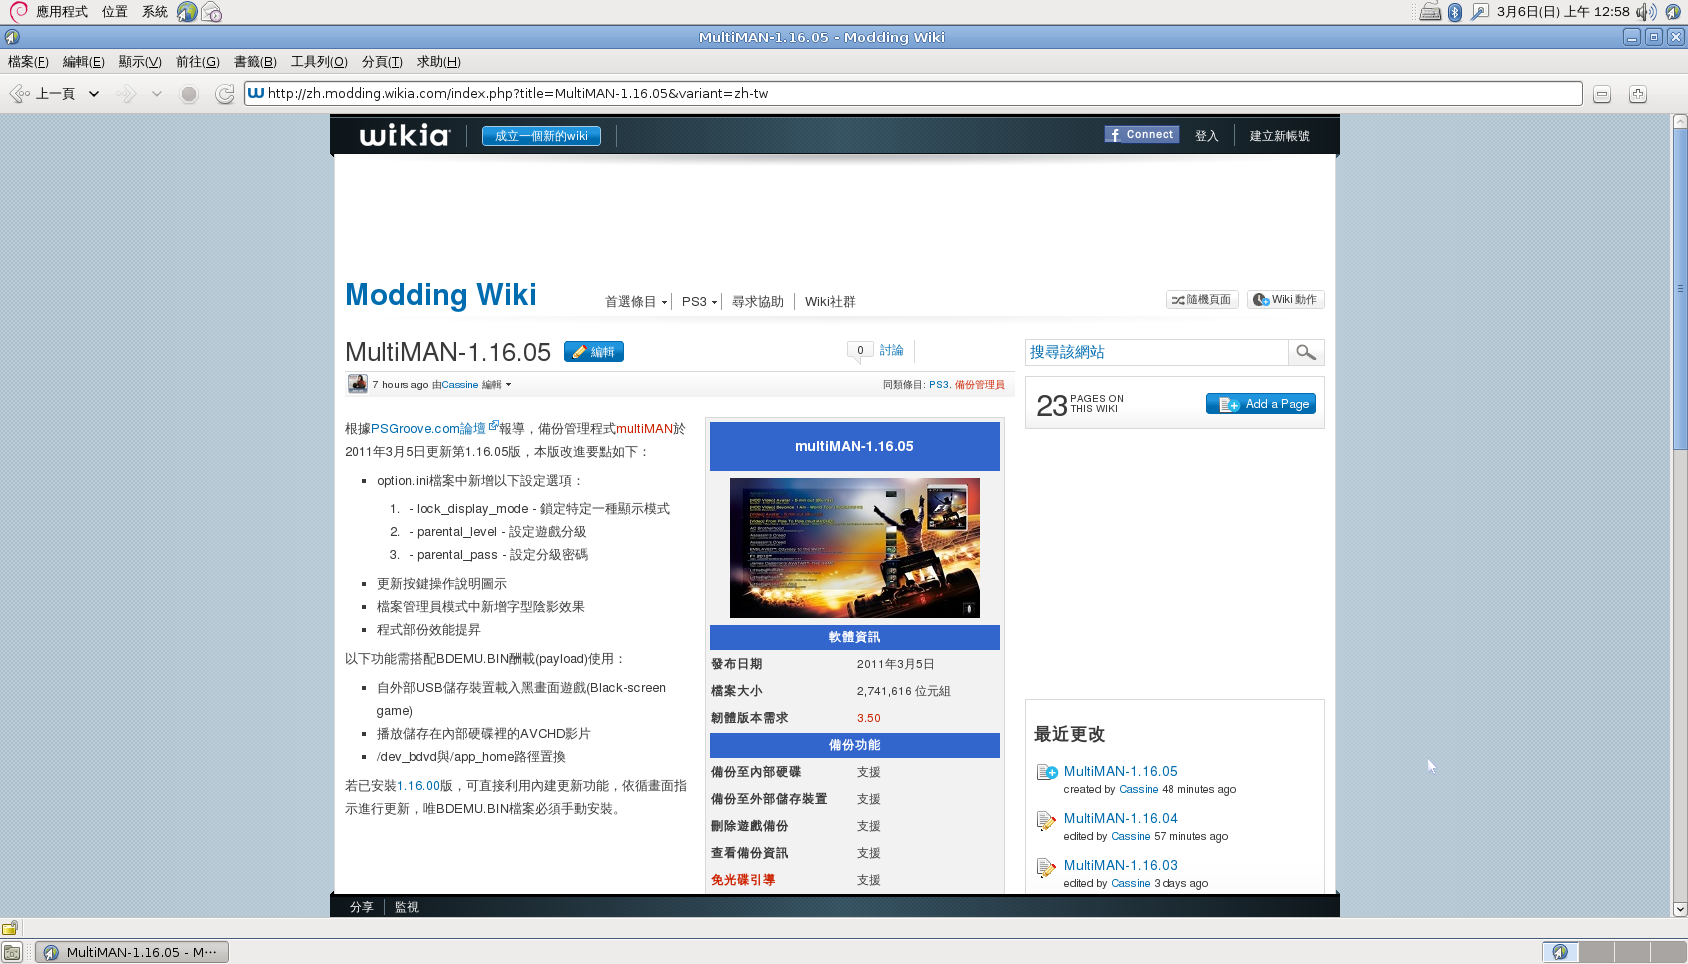Expand the PS3 navigation dropdown

(x=714, y=302)
